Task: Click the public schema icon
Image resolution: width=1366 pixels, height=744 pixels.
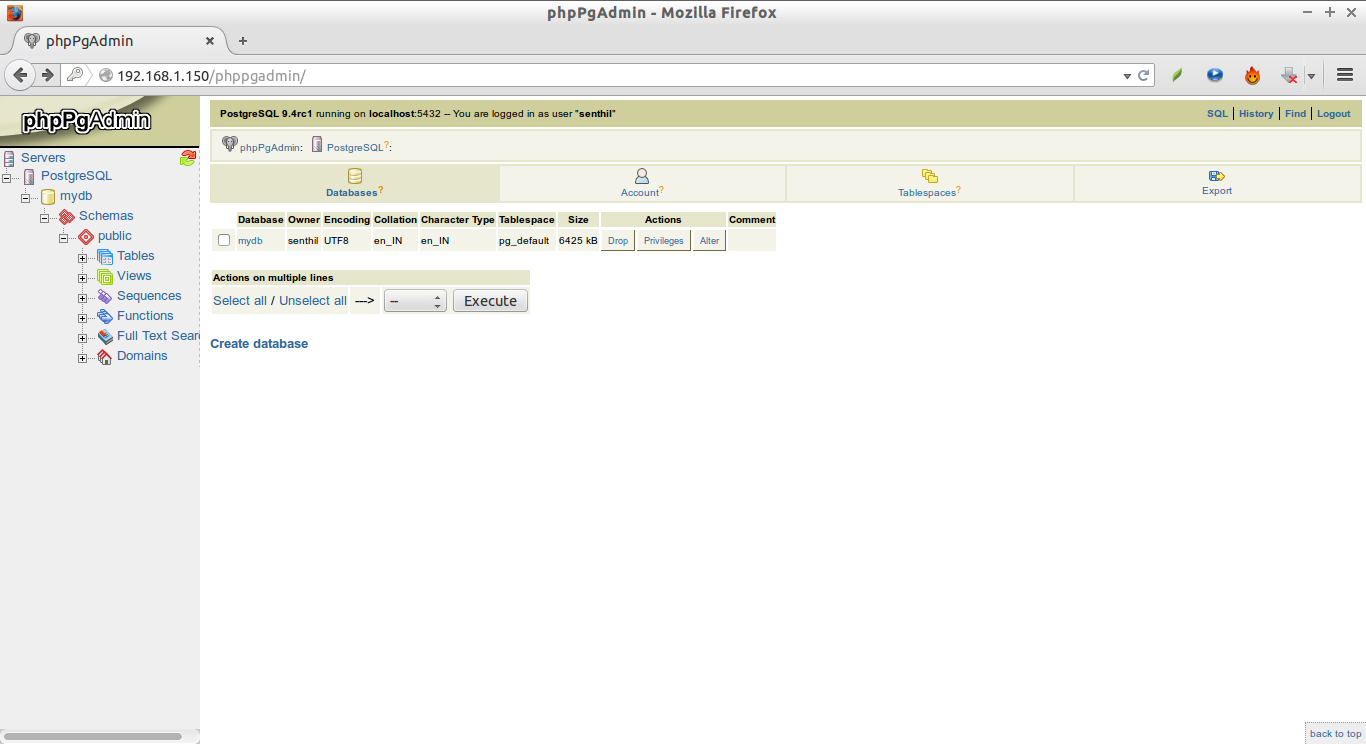Action: point(86,237)
